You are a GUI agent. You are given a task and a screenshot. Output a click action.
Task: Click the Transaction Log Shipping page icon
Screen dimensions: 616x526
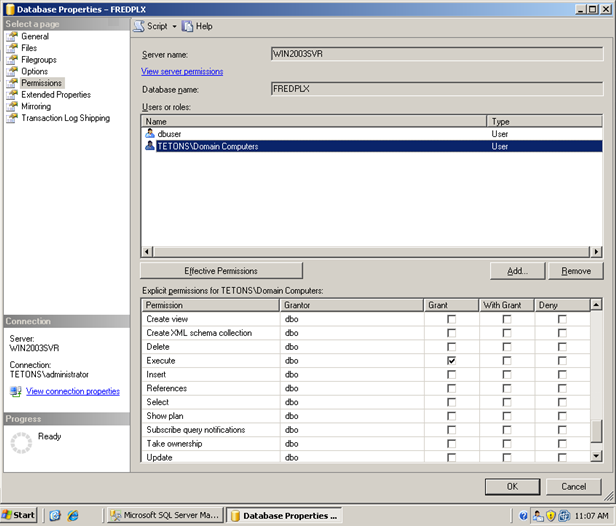pyautogui.click(x=12, y=118)
